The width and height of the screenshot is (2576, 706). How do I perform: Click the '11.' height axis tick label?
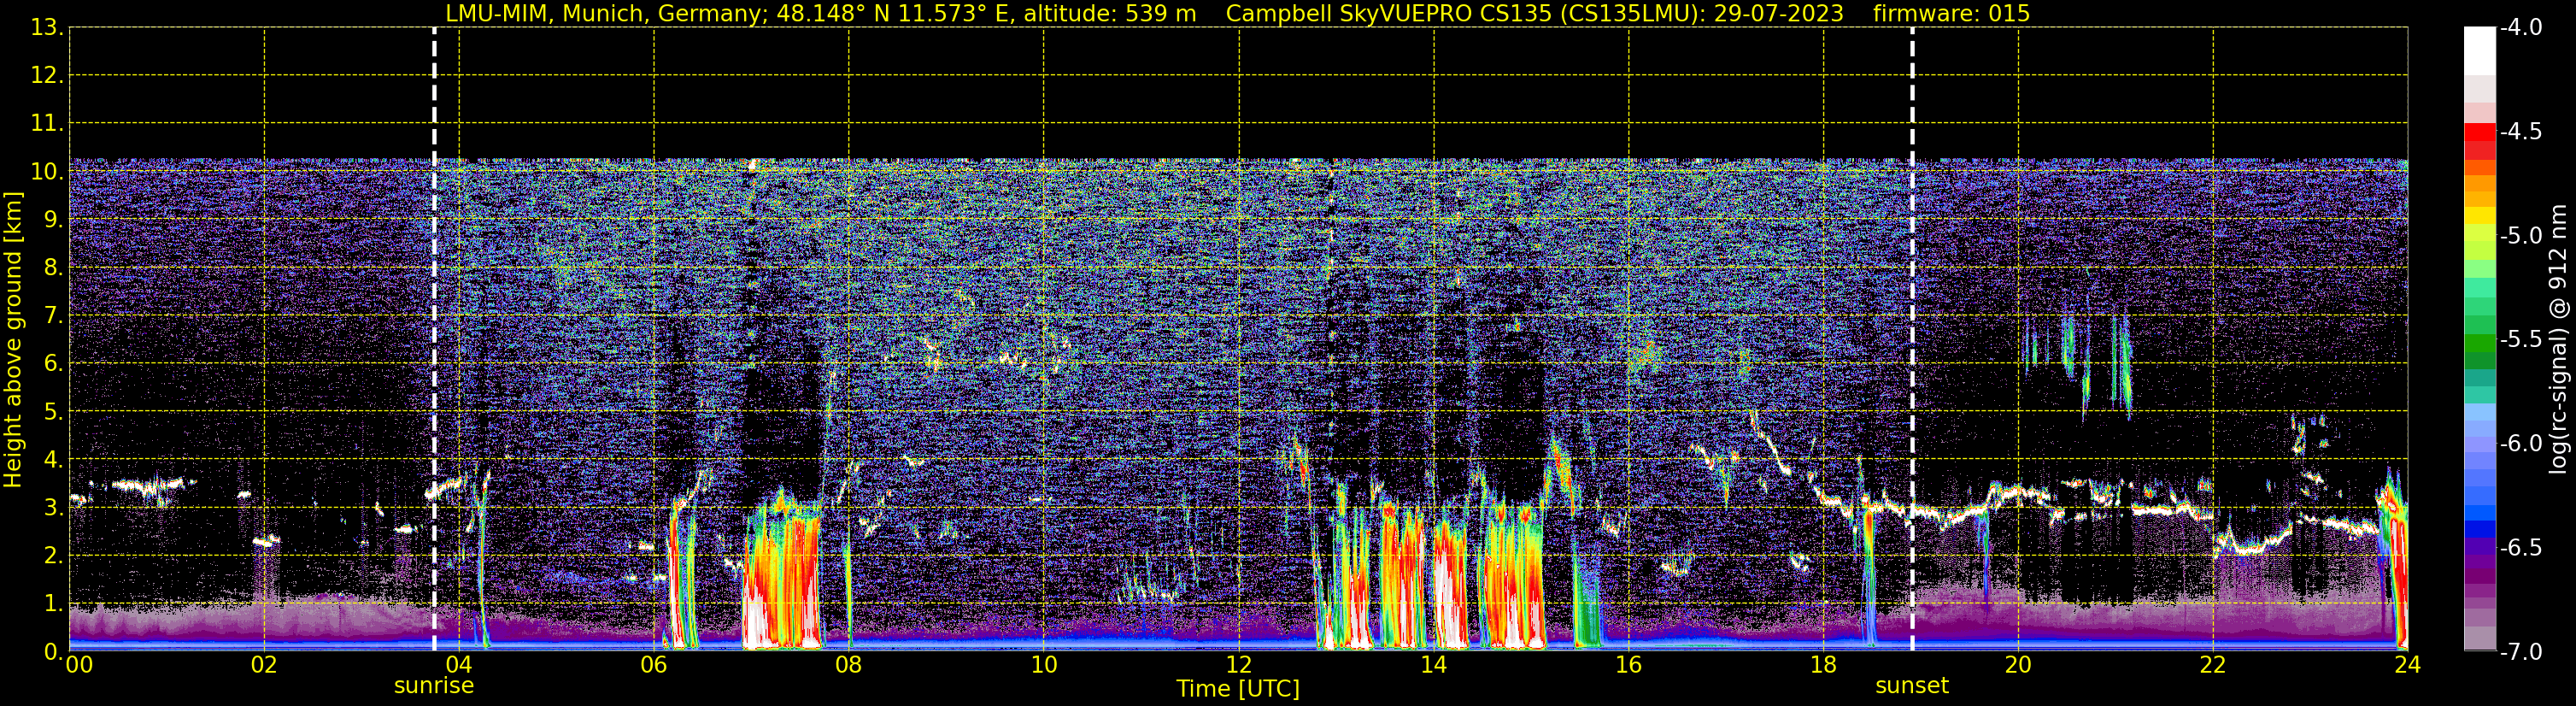tap(47, 124)
